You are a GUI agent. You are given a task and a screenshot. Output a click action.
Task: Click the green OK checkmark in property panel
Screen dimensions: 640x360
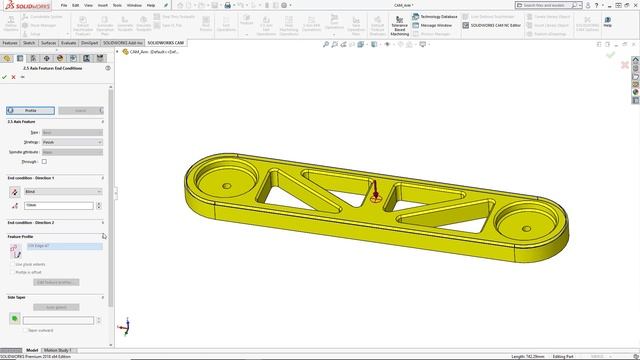(x=4, y=77)
